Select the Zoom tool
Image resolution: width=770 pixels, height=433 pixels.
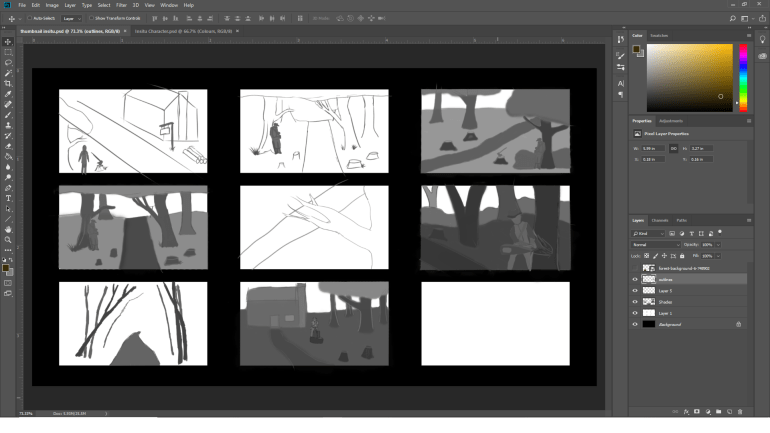(8, 240)
